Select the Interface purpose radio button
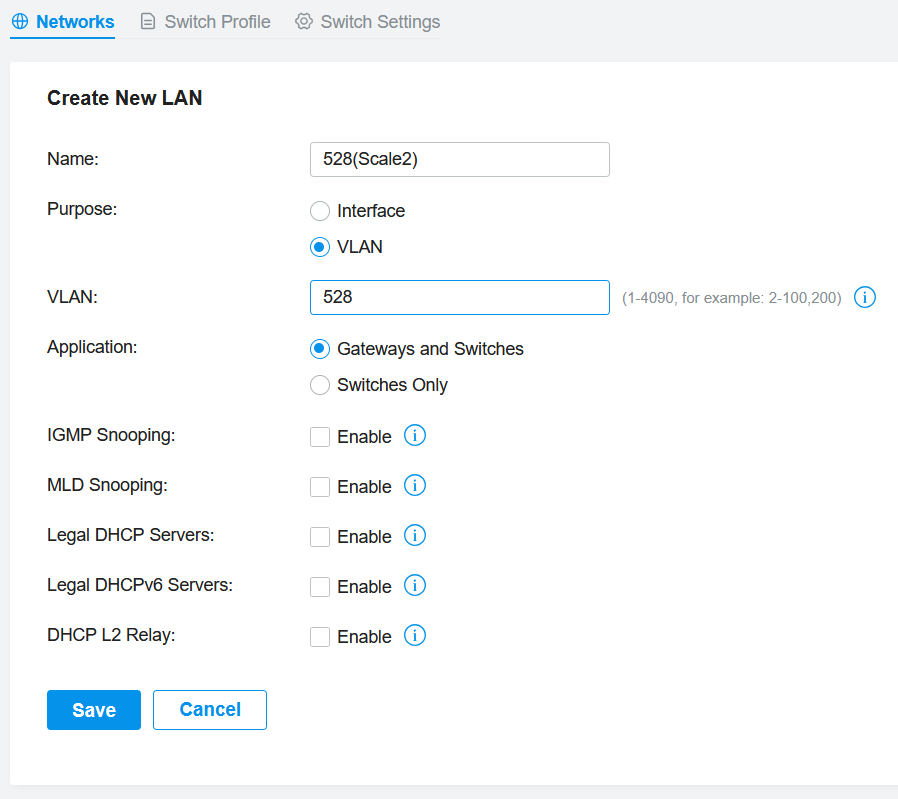The width and height of the screenshot is (898, 799). (320, 211)
